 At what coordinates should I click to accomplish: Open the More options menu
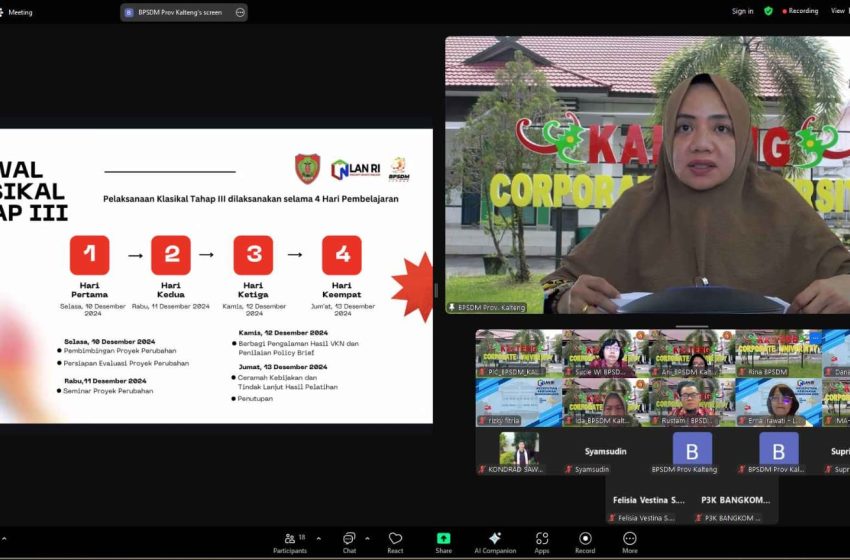tap(629, 543)
